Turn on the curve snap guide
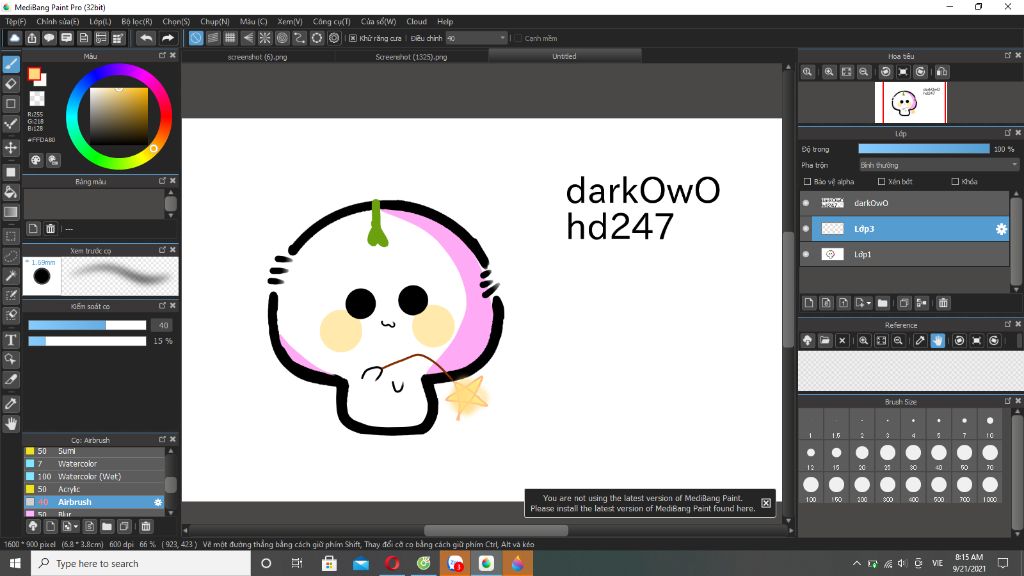The width and height of the screenshot is (1024, 576). (x=299, y=39)
